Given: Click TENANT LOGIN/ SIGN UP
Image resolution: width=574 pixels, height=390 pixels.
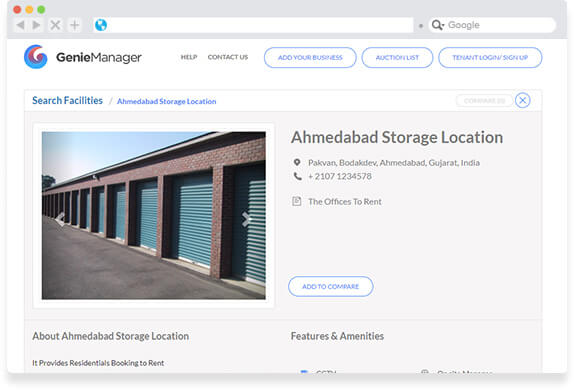Looking at the screenshot, I should point(490,57).
